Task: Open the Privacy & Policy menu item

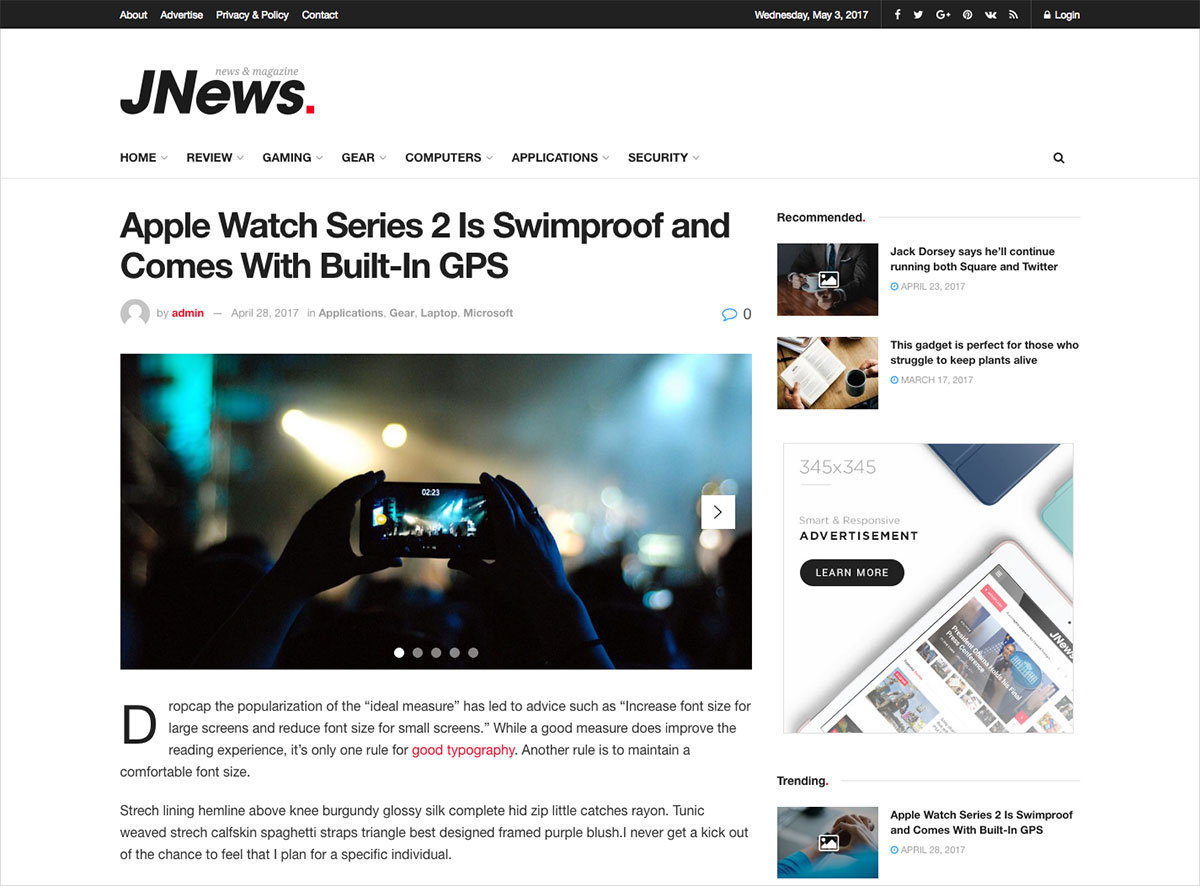Action: (252, 15)
